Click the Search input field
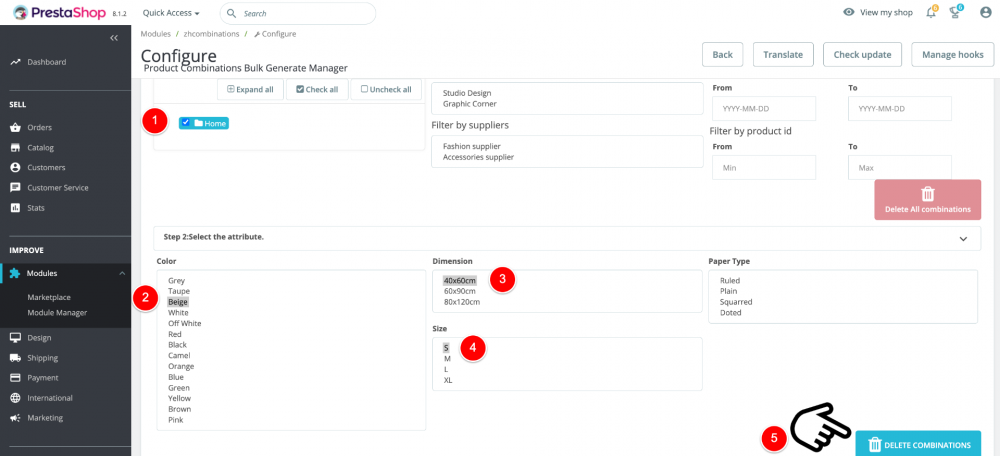 click(305, 13)
